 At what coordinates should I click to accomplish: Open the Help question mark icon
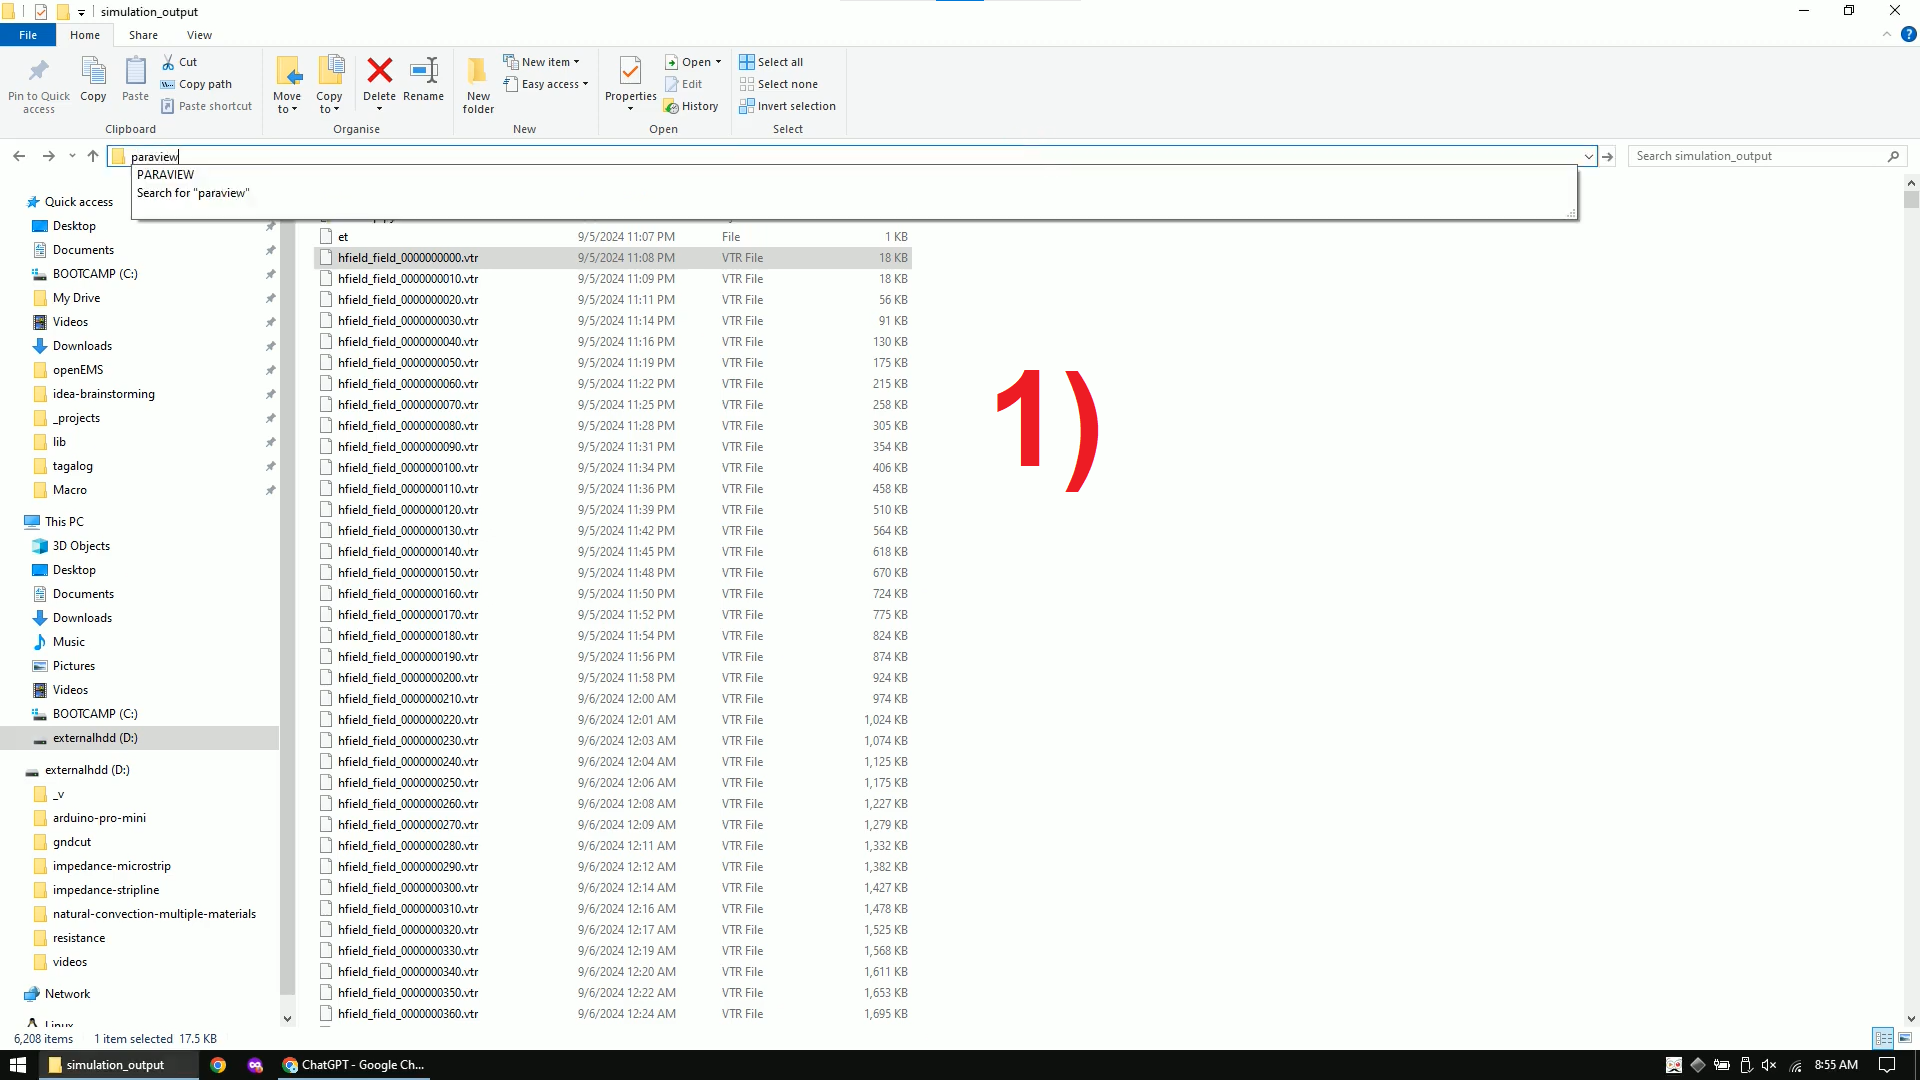click(x=1908, y=34)
